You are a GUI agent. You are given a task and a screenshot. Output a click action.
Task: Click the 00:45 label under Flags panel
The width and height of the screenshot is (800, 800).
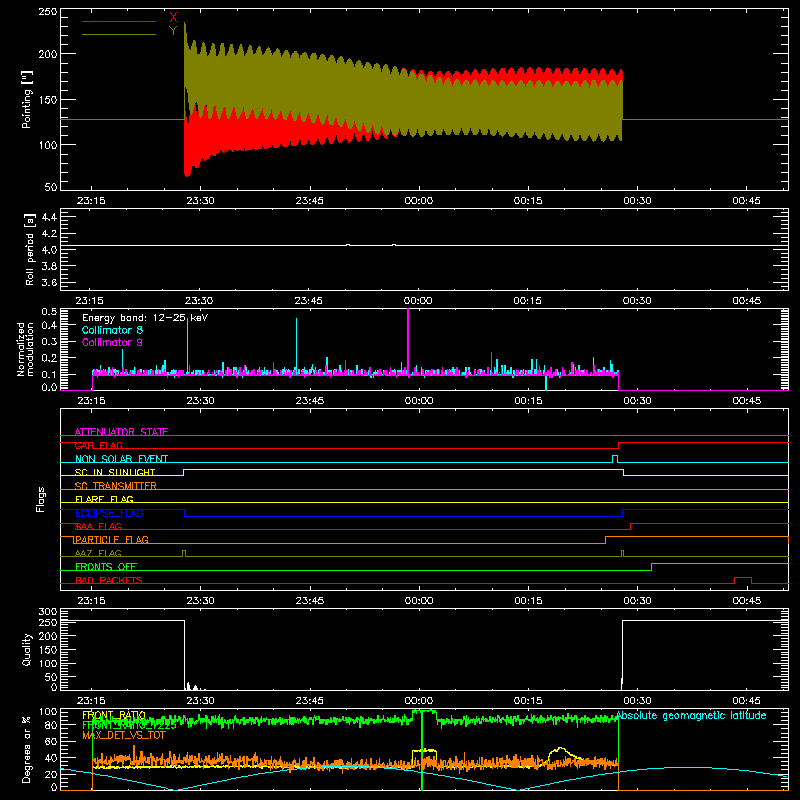tap(746, 601)
